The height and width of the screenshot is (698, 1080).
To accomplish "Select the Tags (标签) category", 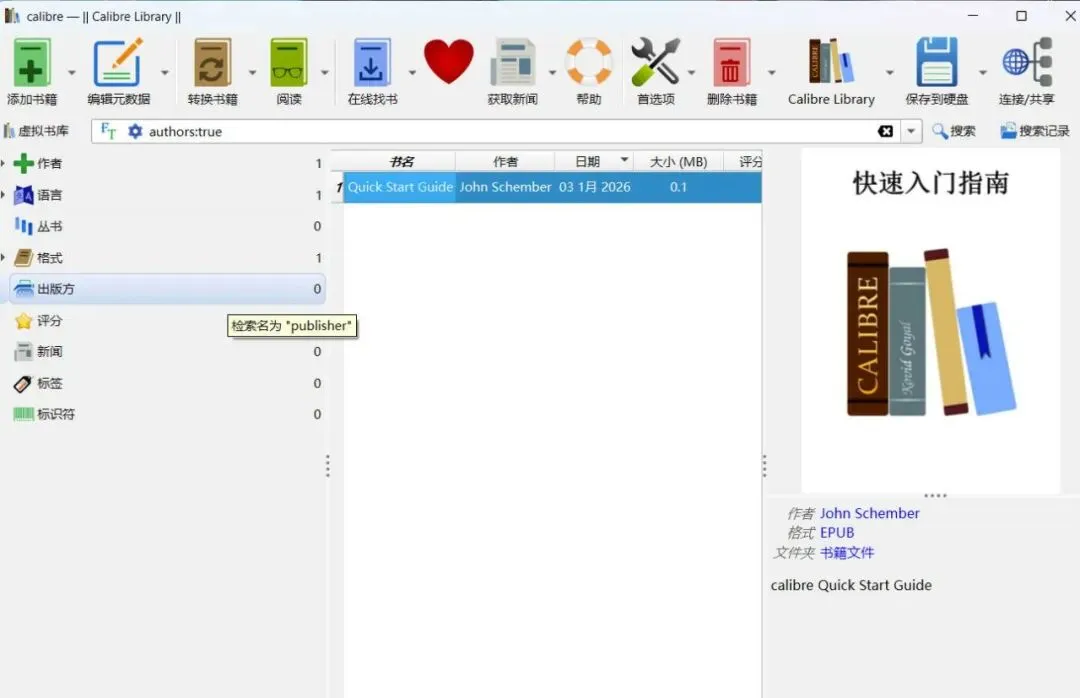I will (x=167, y=383).
